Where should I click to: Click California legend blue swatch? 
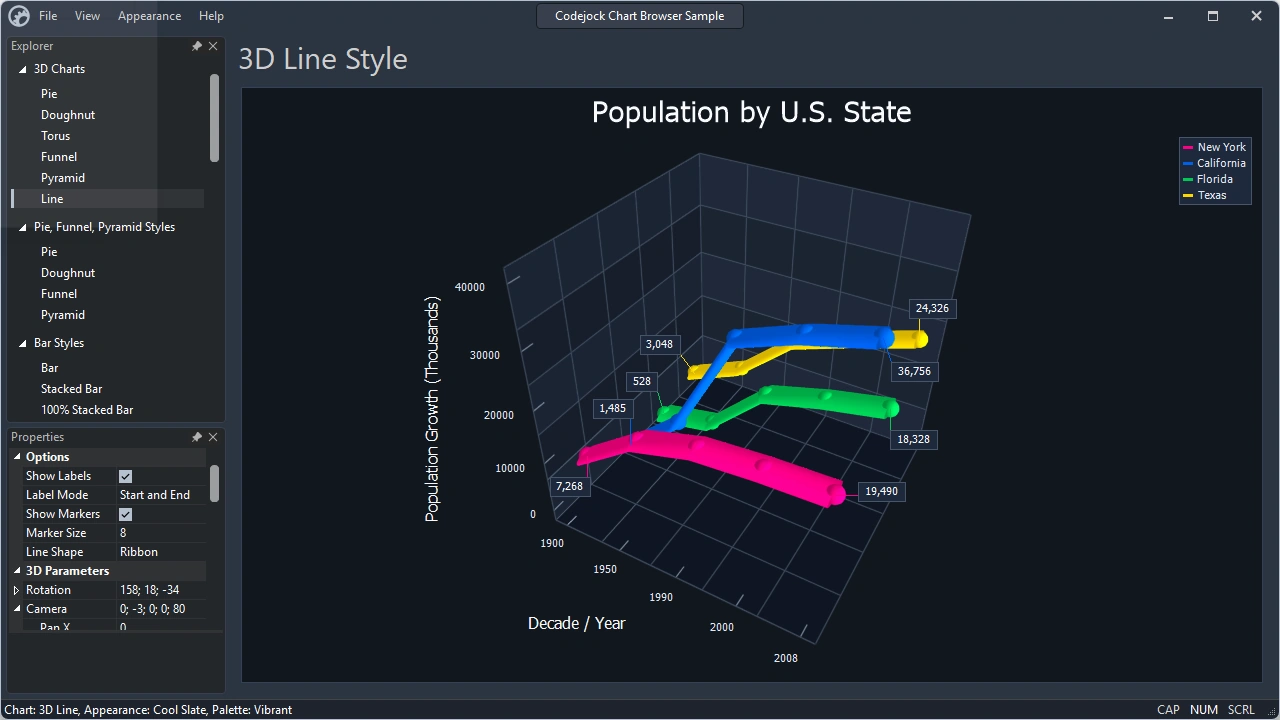tap(1188, 163)
